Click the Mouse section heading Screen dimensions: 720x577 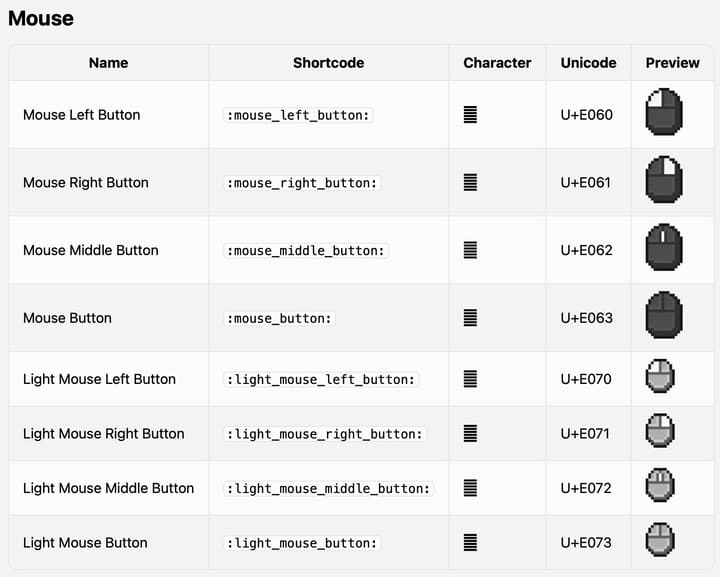[40, 18]
